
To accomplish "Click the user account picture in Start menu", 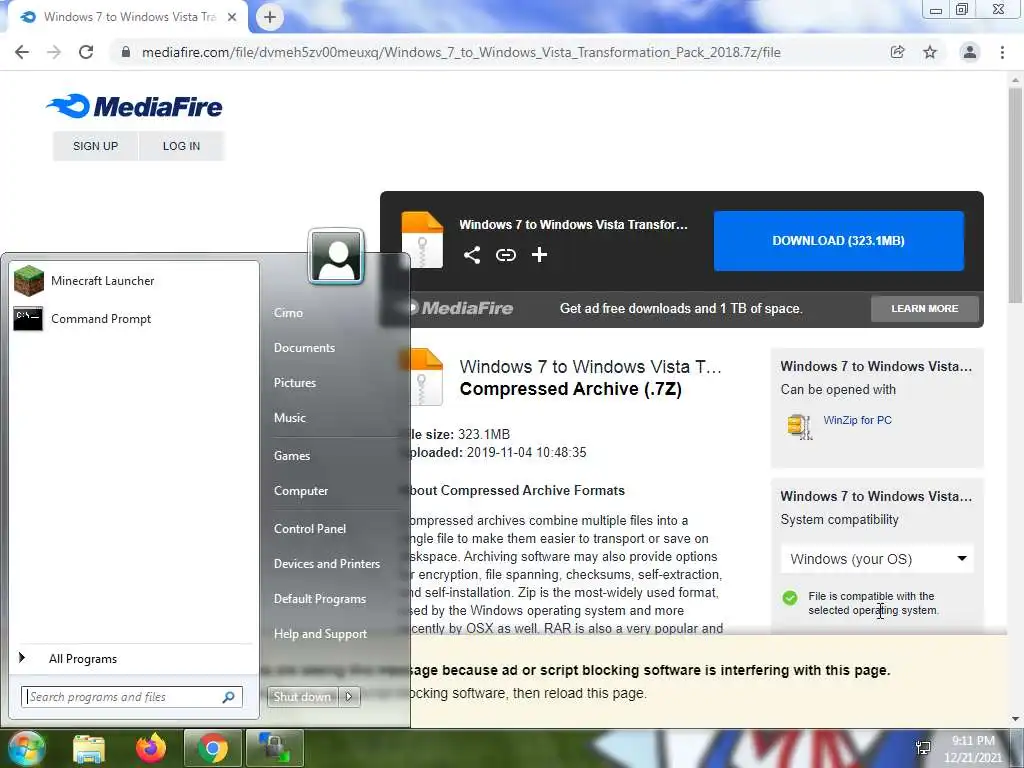I will pos(336,256).
